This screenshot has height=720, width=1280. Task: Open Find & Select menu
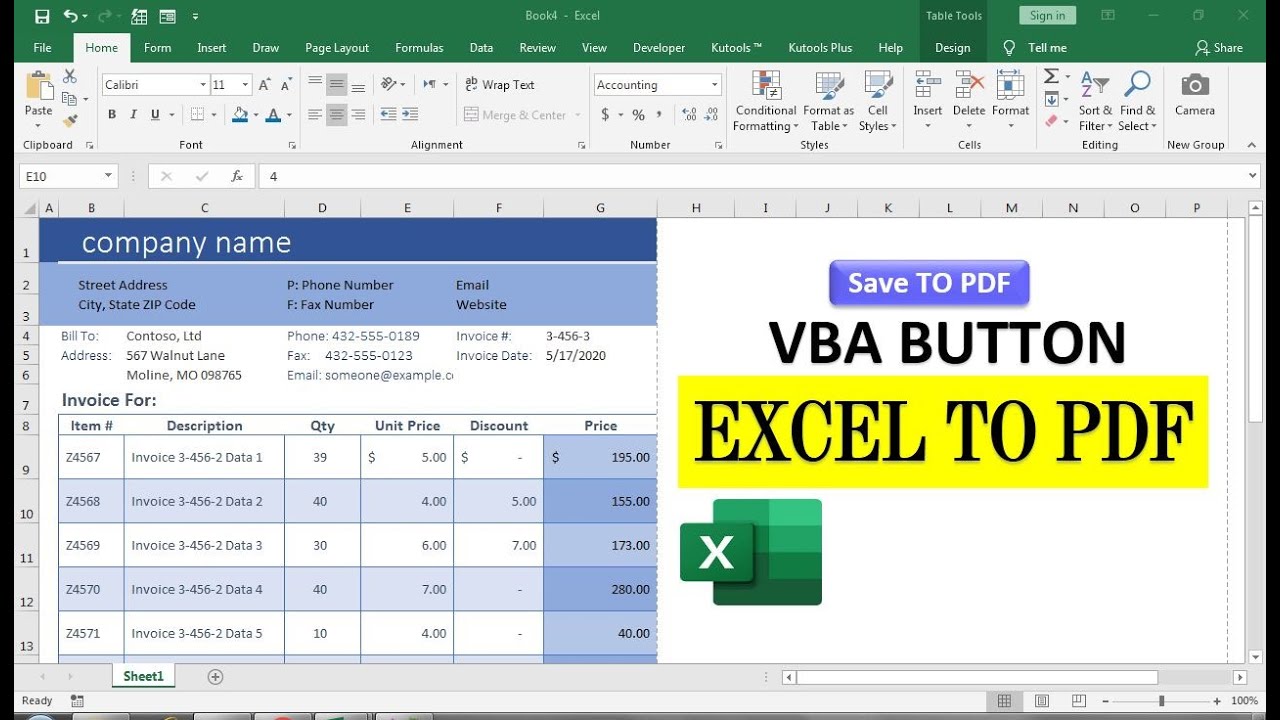(1138, 102)
